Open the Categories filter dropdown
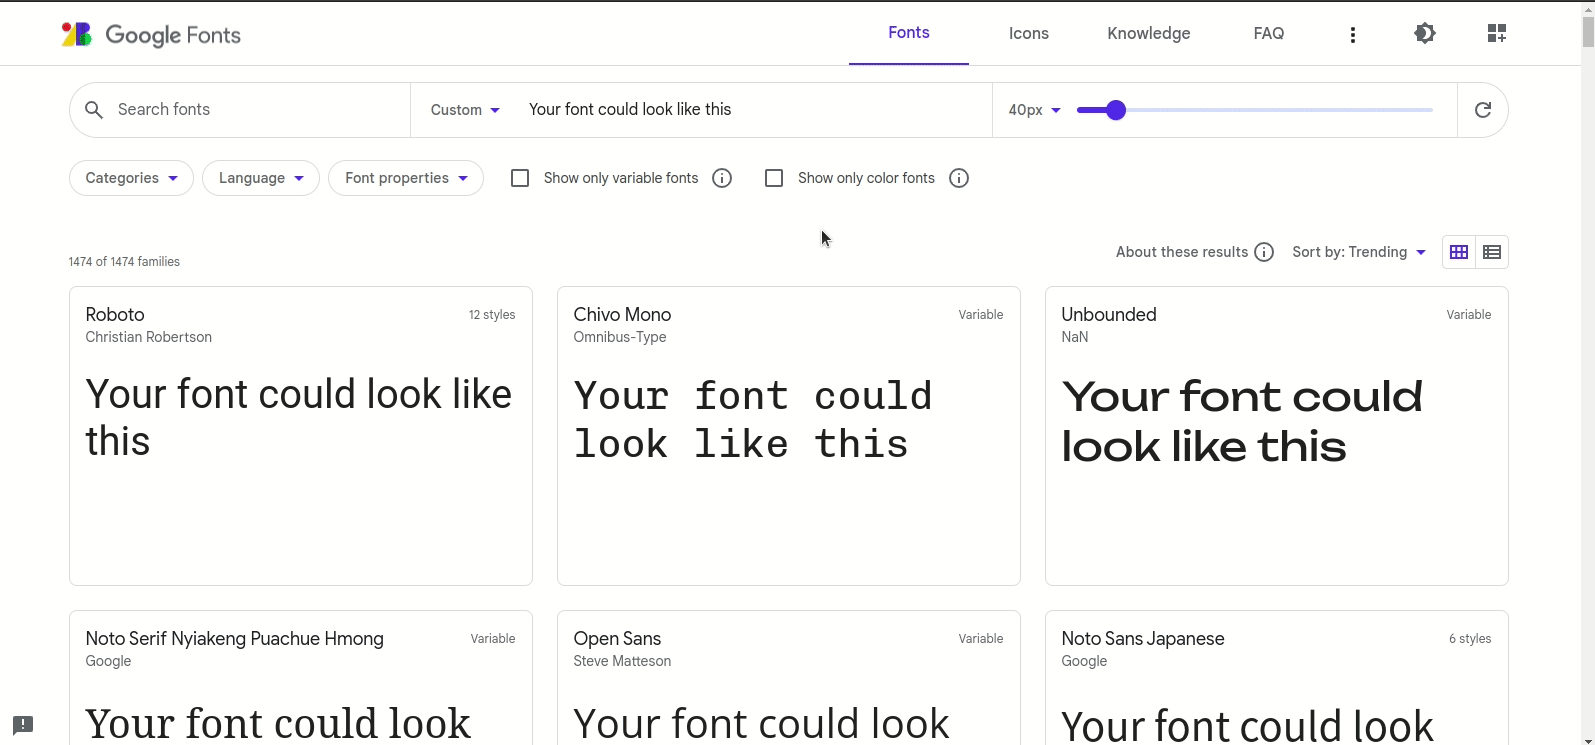The height and width of the screenshot is (745, 1595). (131, 178)
